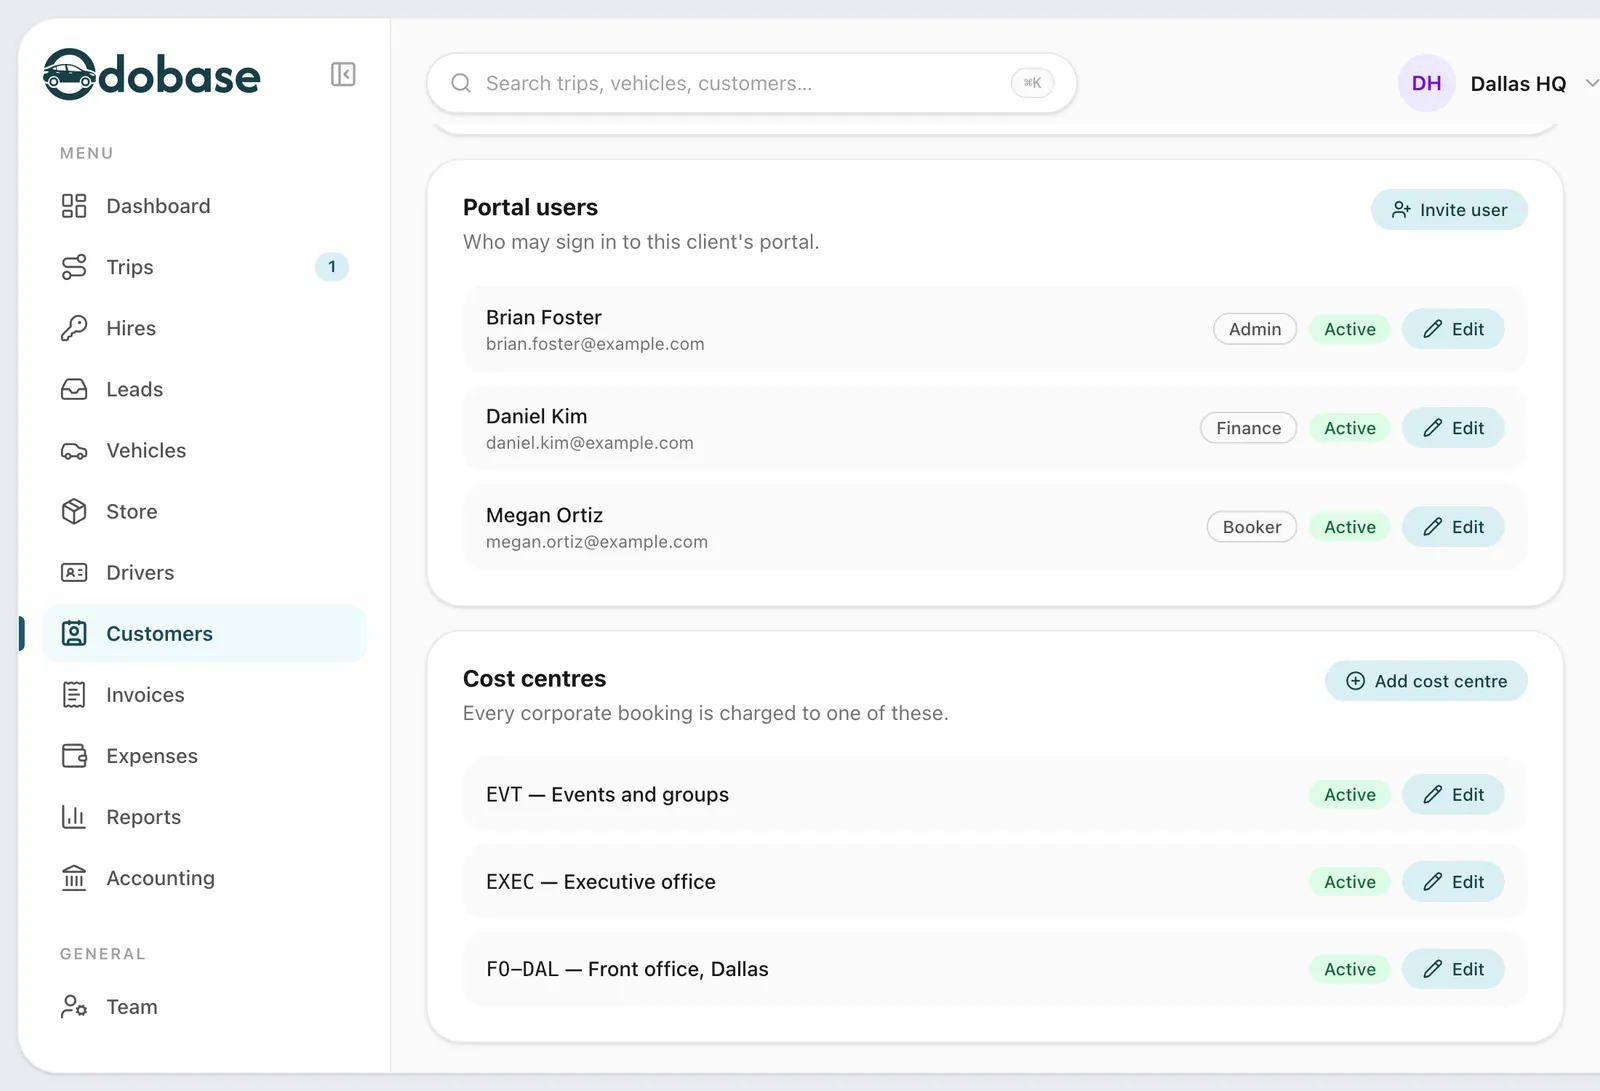Click the Trips count badge 1

pos(332,267)
